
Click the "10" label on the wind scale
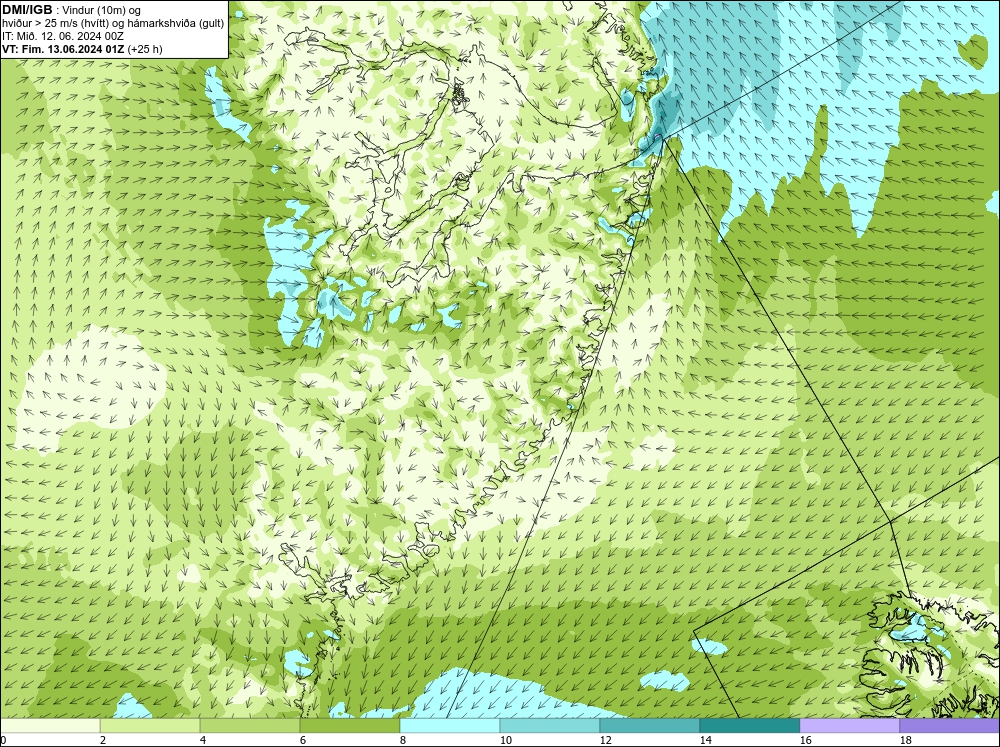[506, 740]
